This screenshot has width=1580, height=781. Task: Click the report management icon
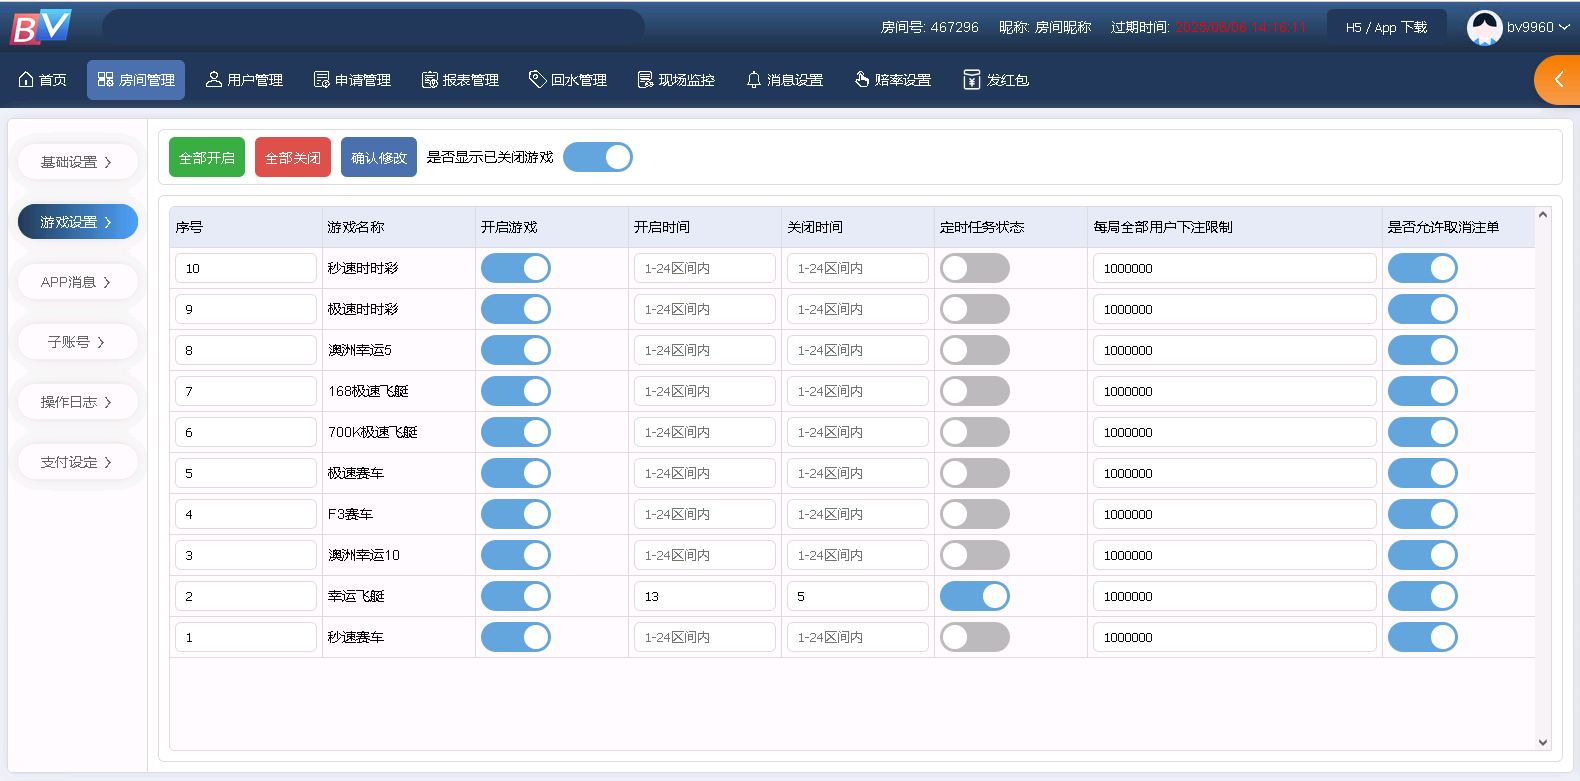(430, 80)
